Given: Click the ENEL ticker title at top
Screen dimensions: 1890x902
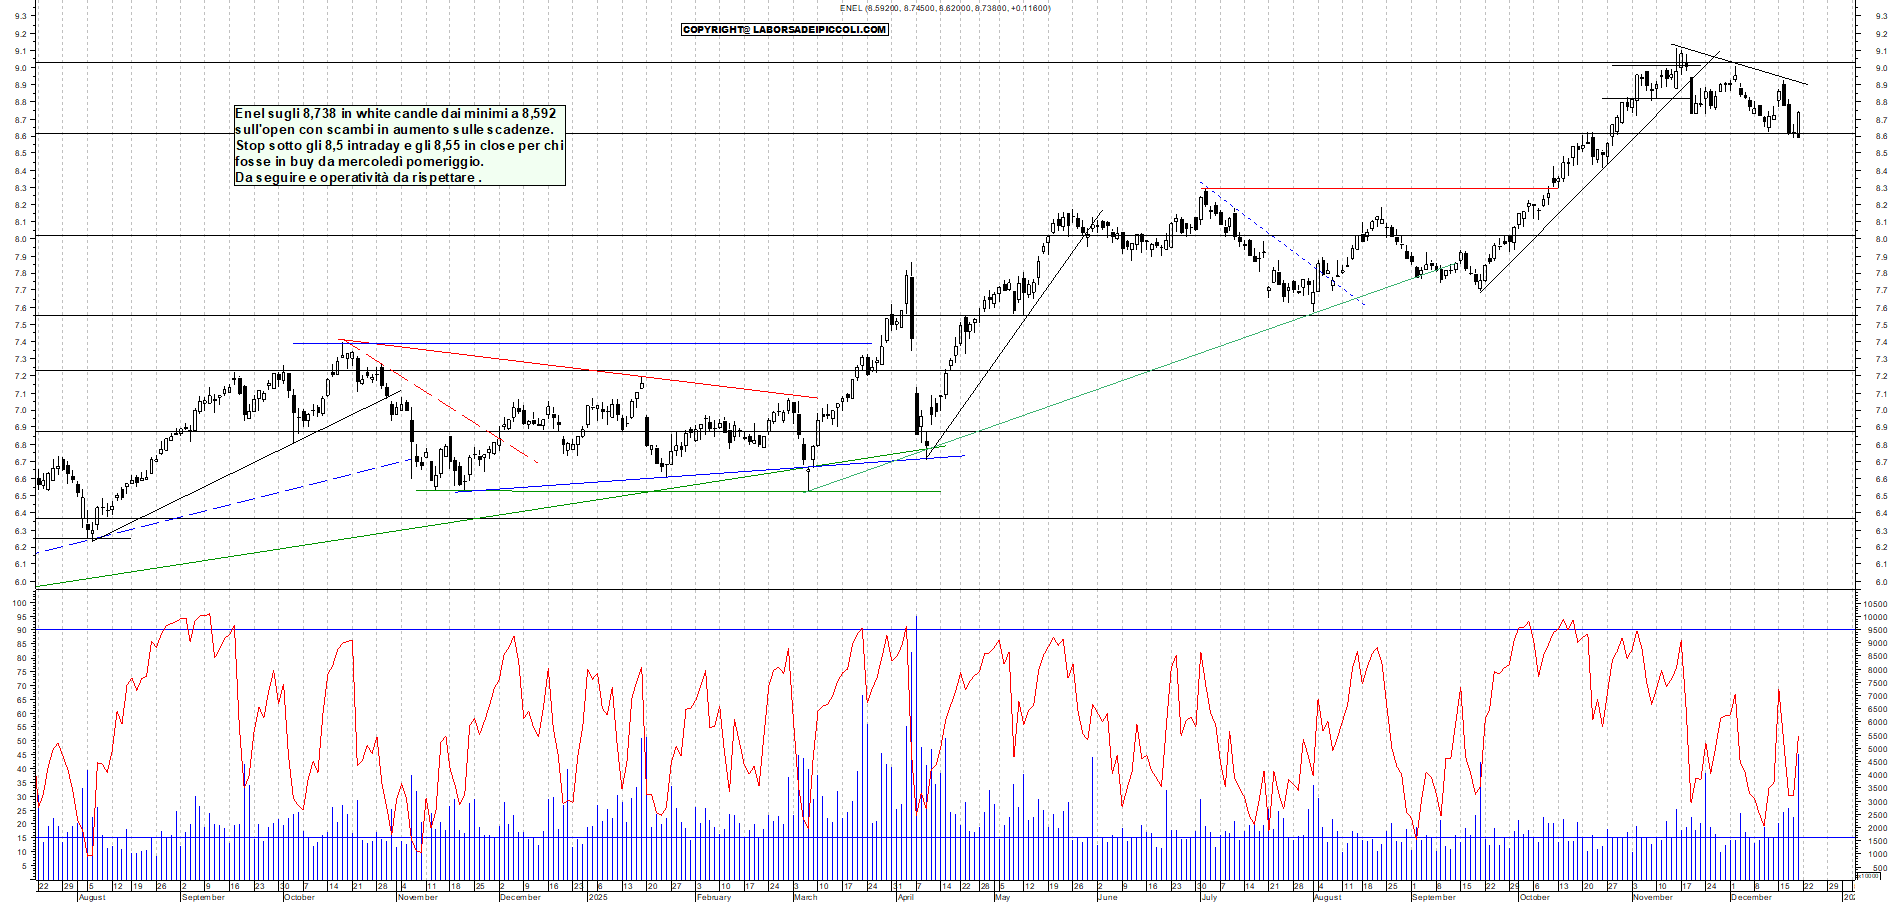Looking at the screenshot, I should [944, 8].
